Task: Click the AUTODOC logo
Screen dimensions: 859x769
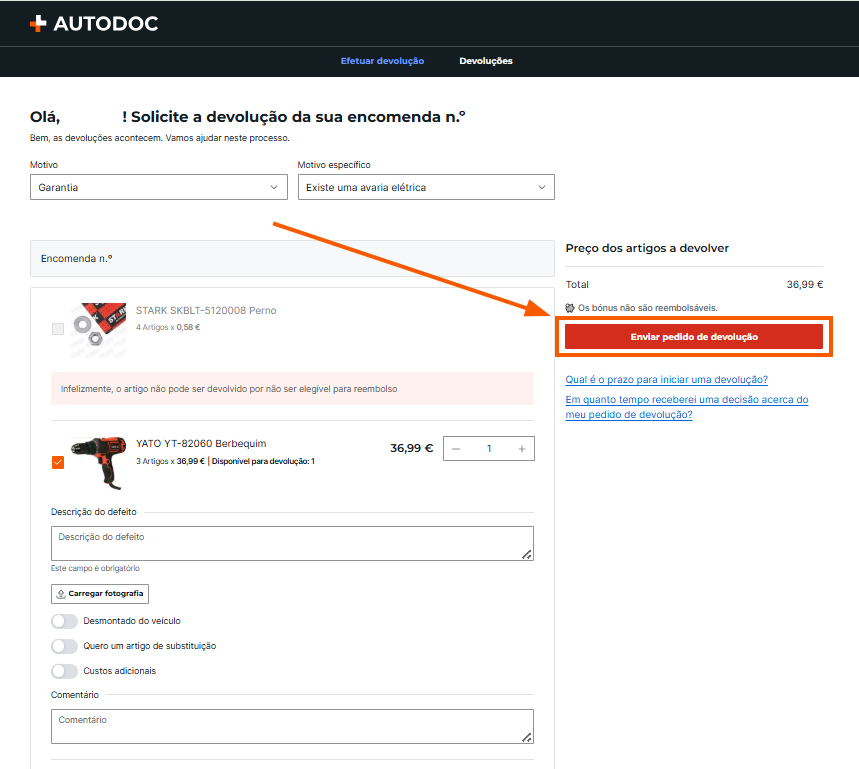Action: 94,24
